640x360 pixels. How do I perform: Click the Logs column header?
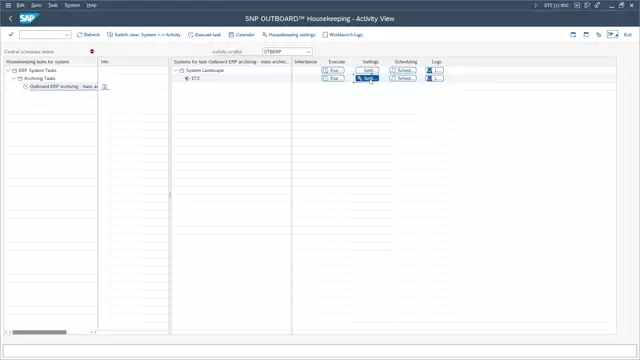[x=437, y=62]
